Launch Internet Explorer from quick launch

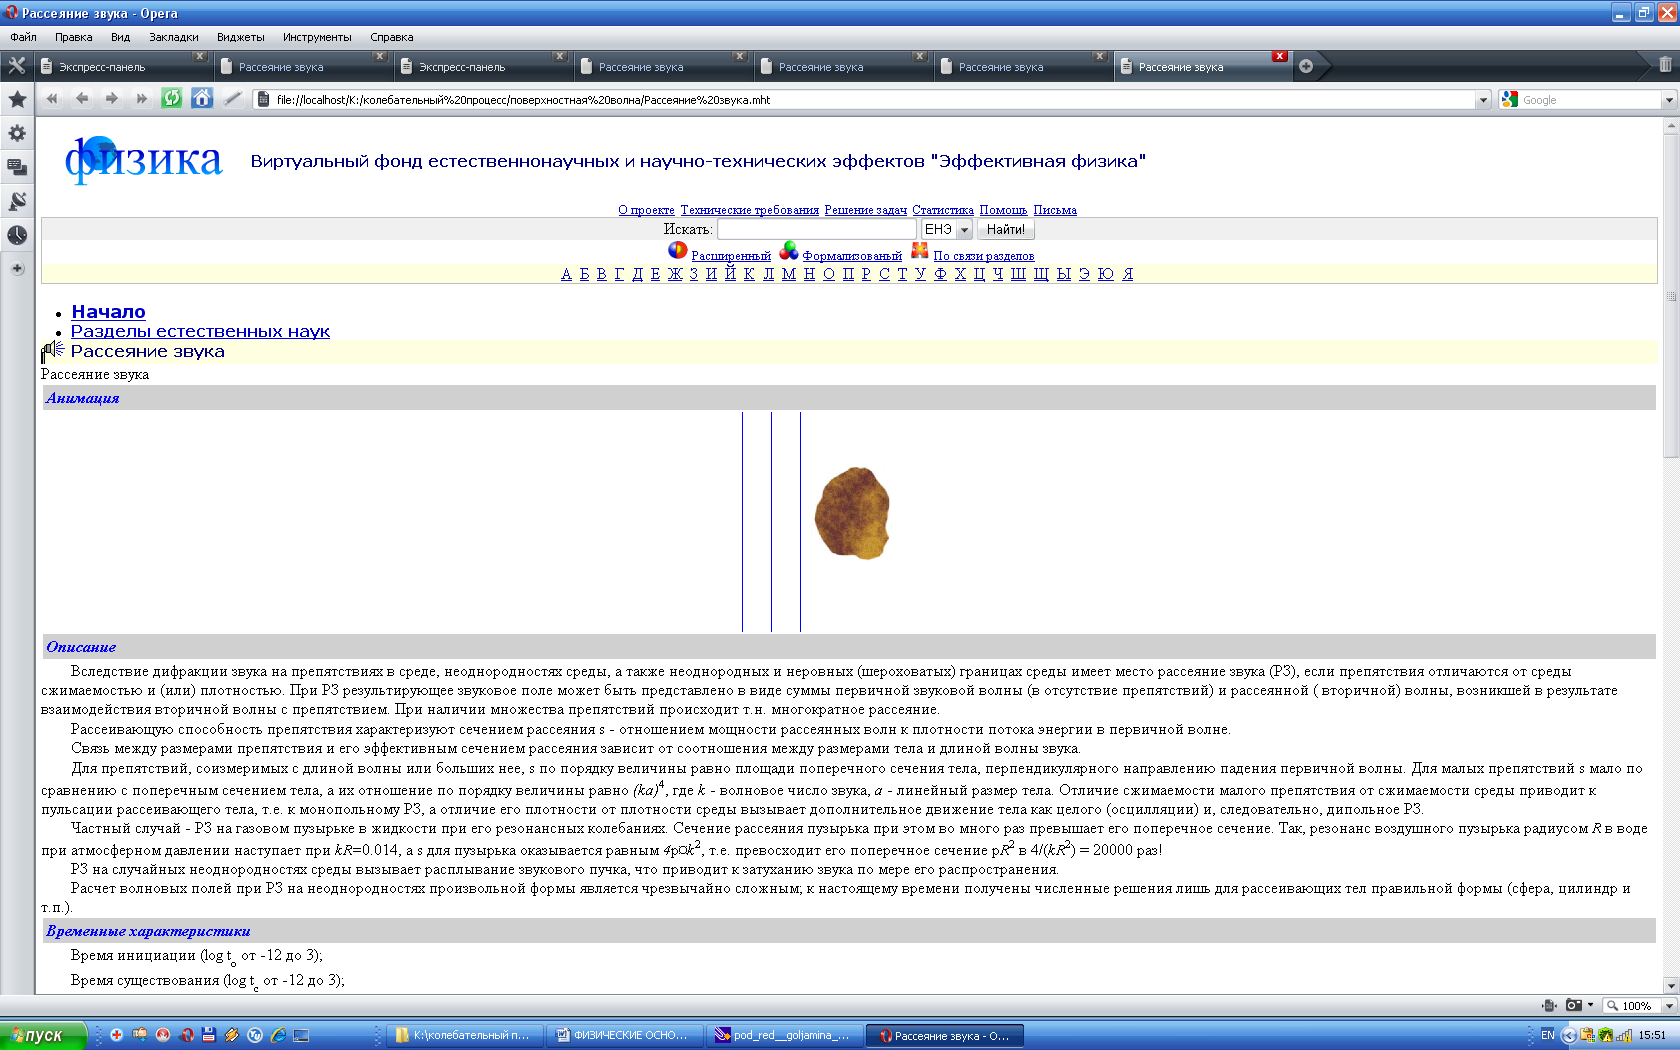click(278, 1035)
